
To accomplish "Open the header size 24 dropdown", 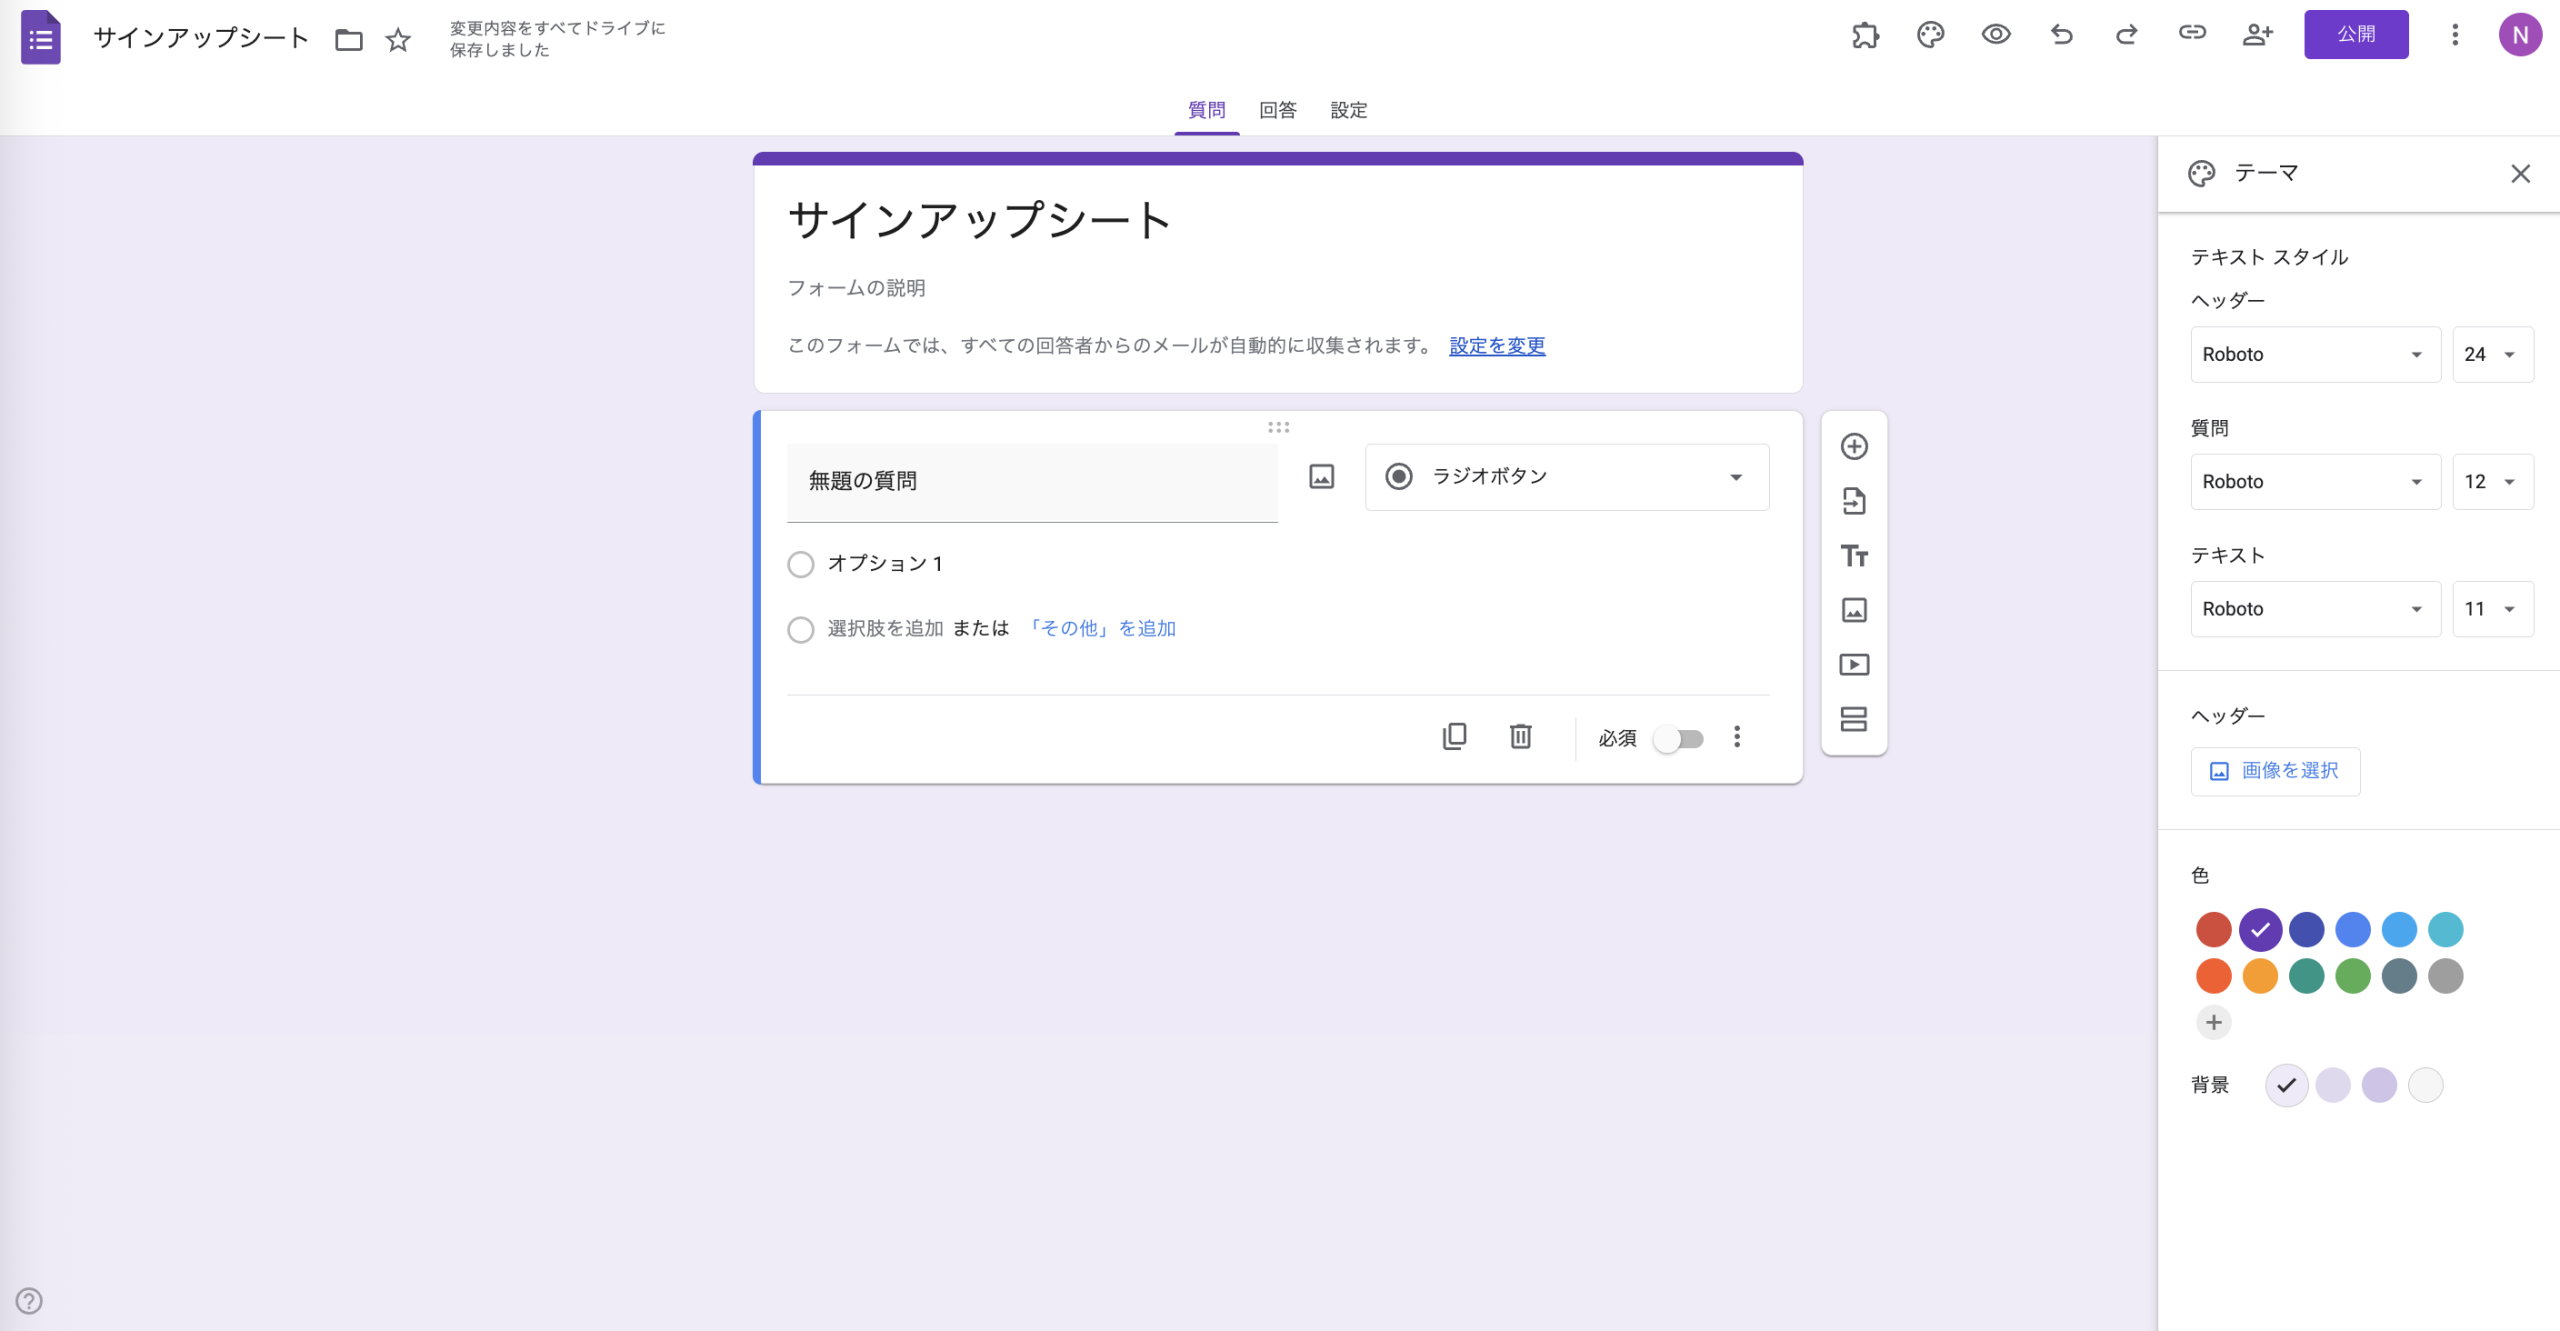I will coord(2494,354).
